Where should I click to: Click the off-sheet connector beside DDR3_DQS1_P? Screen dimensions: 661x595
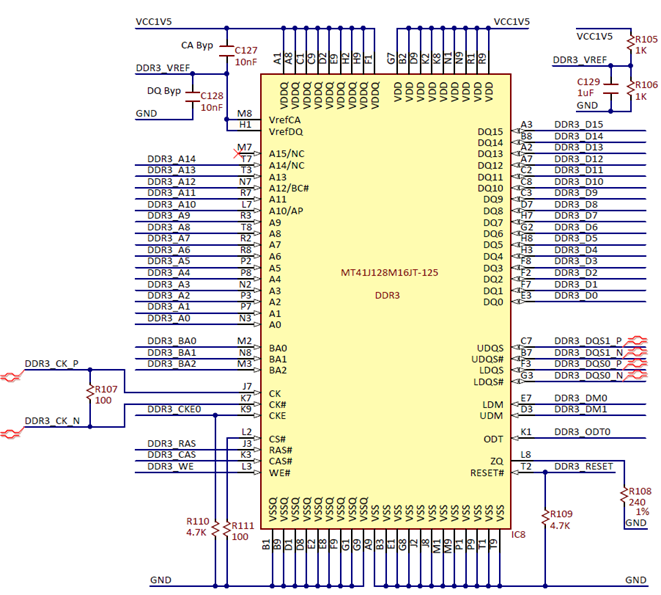637,339
